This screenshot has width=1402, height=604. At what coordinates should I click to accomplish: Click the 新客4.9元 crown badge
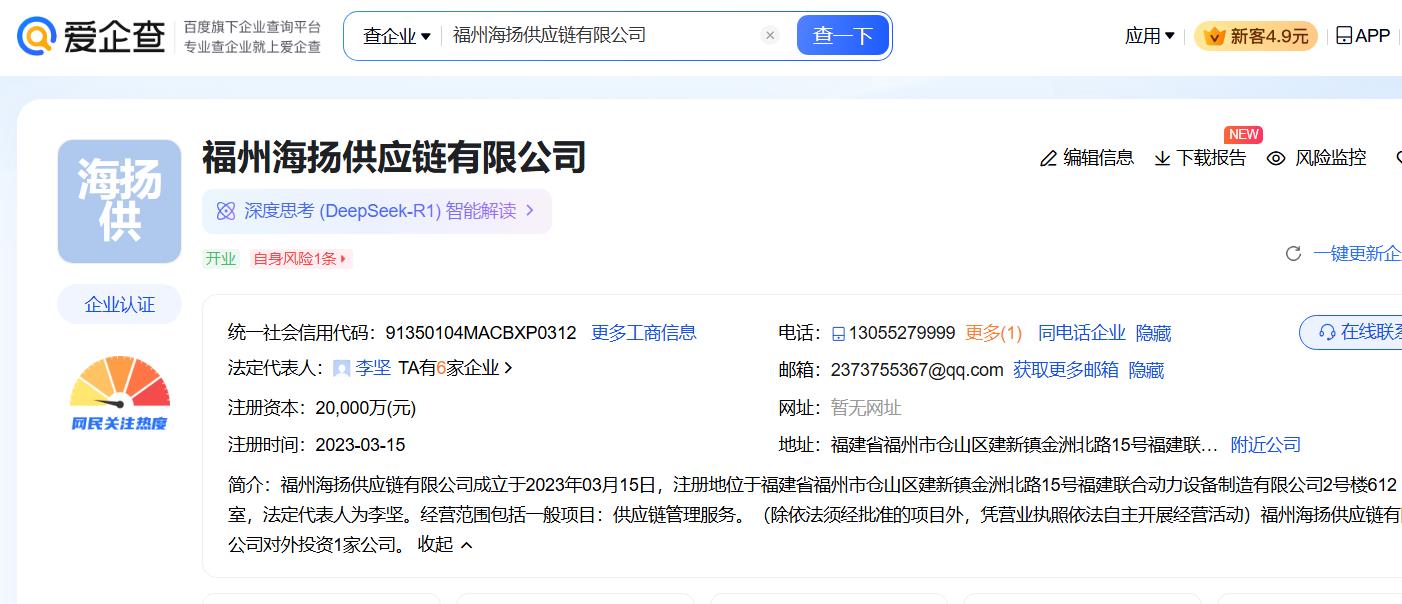point(1215,37)
